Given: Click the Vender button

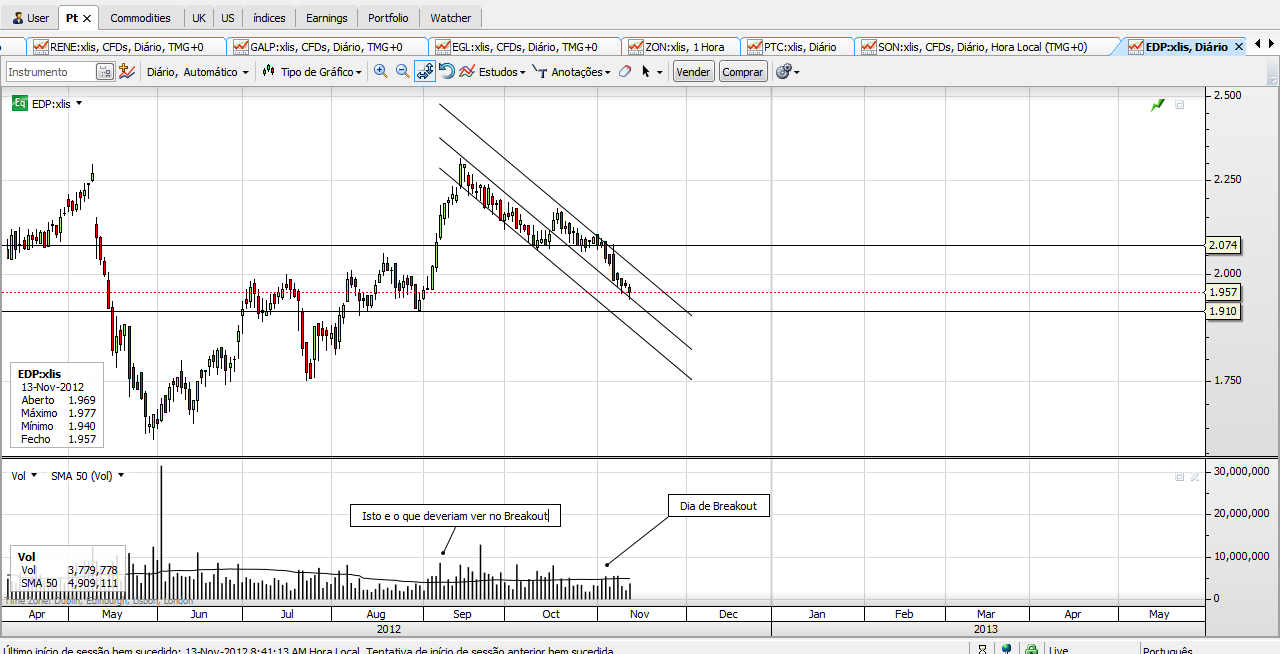Looking at the screenshot, I should (x=694, y=72).
